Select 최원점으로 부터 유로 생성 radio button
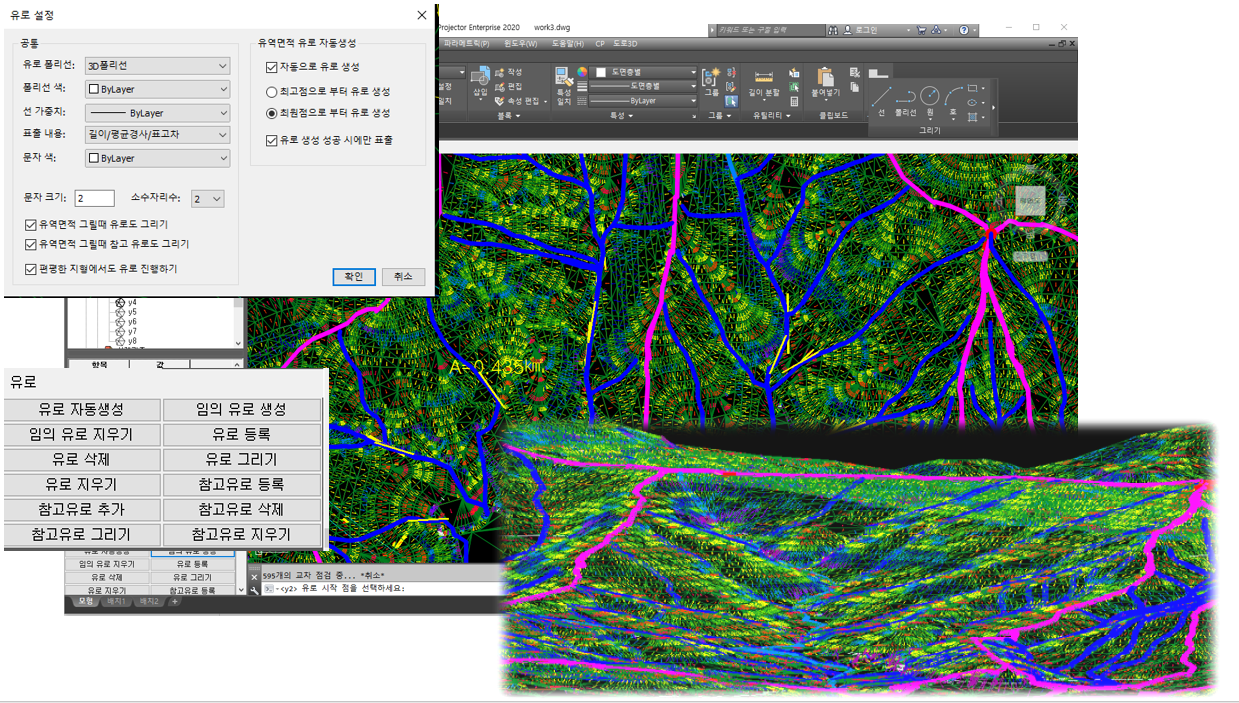This screenshot has height=703, width=1239. click(x=272, y=113)
